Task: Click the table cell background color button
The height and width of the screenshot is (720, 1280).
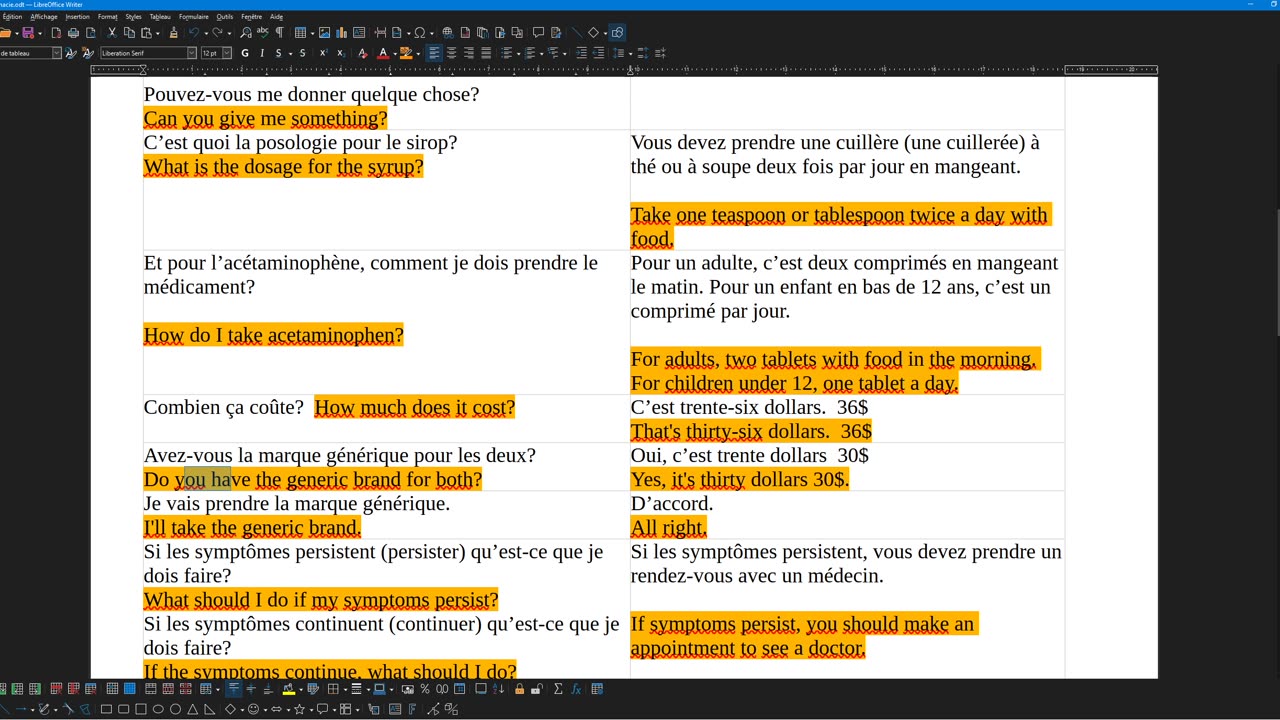Action: (x=288, y=689)
